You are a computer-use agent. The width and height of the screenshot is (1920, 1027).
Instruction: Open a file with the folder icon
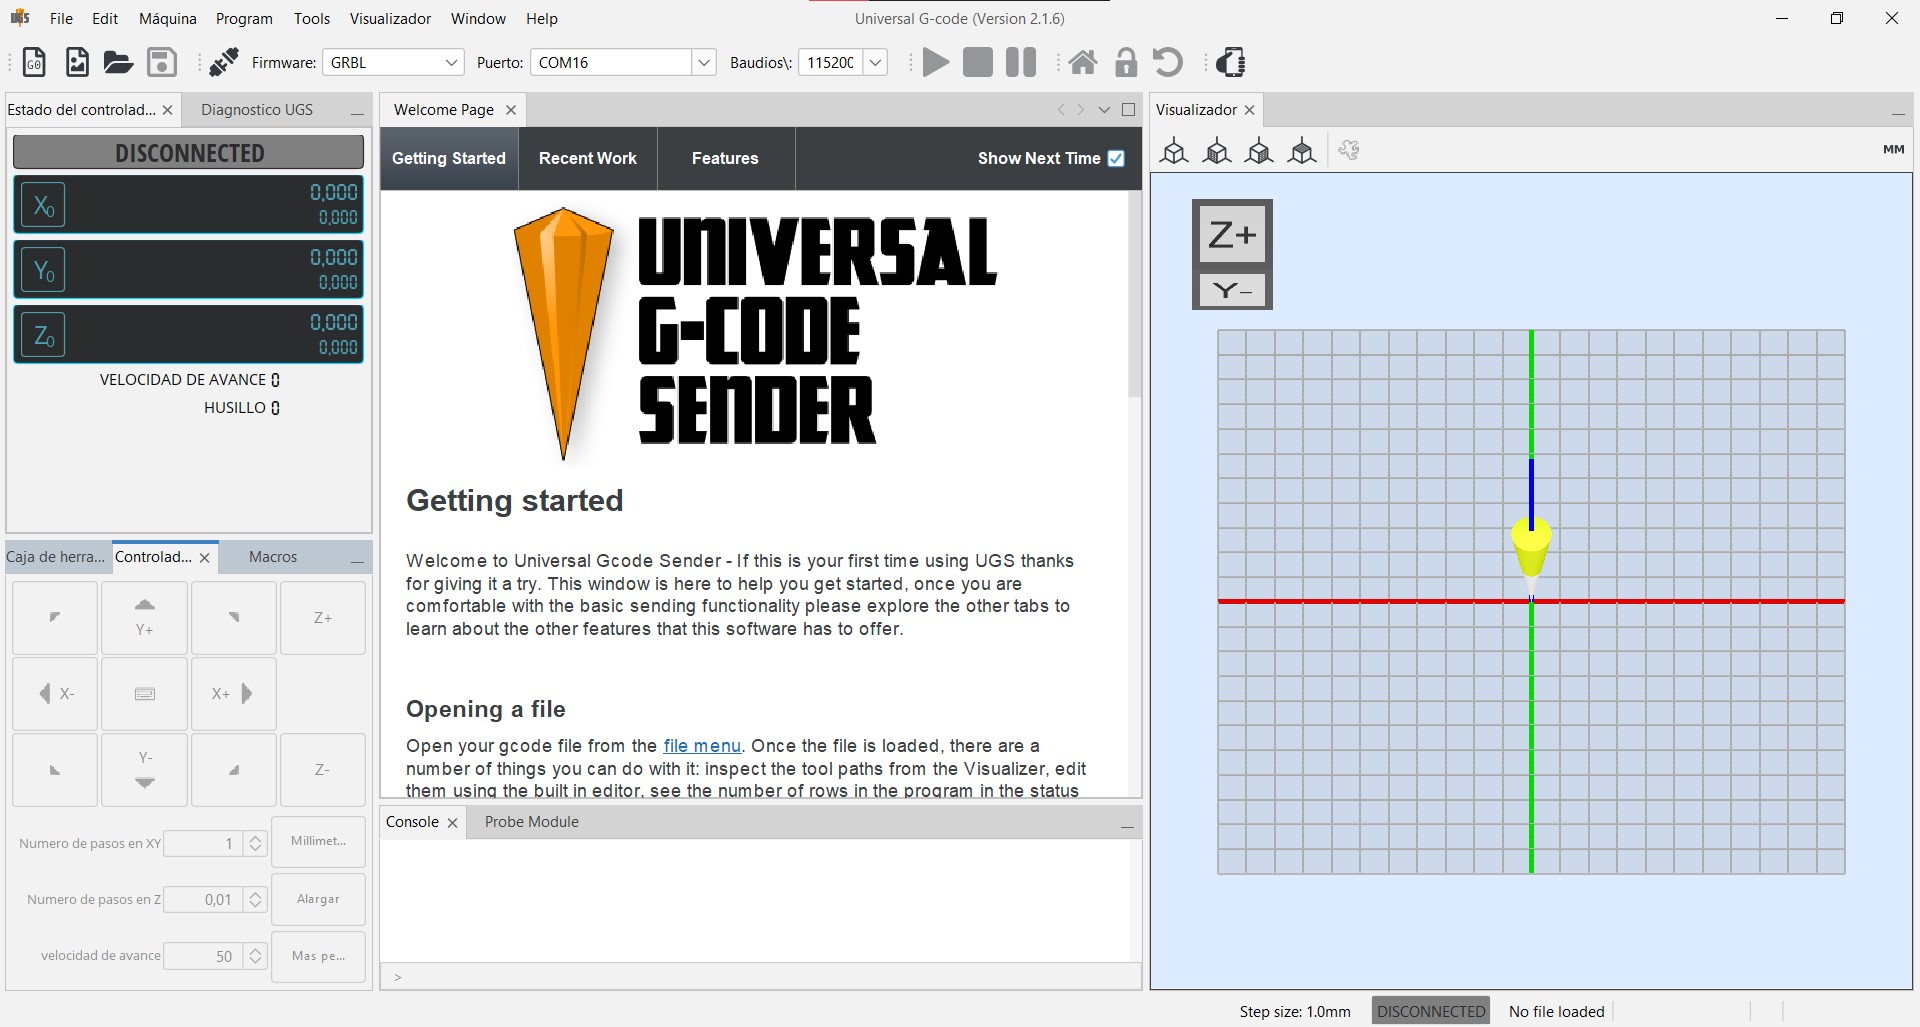point(118,62)
